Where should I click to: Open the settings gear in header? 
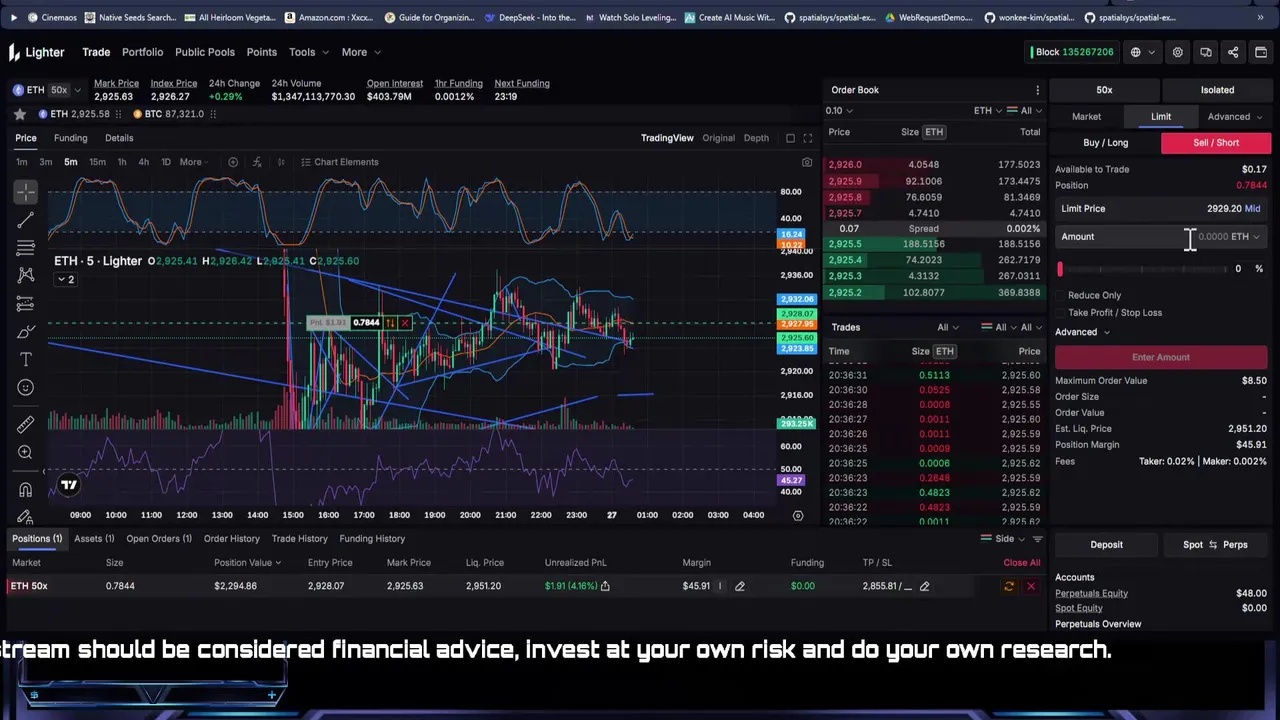[x=1178, y=52]
